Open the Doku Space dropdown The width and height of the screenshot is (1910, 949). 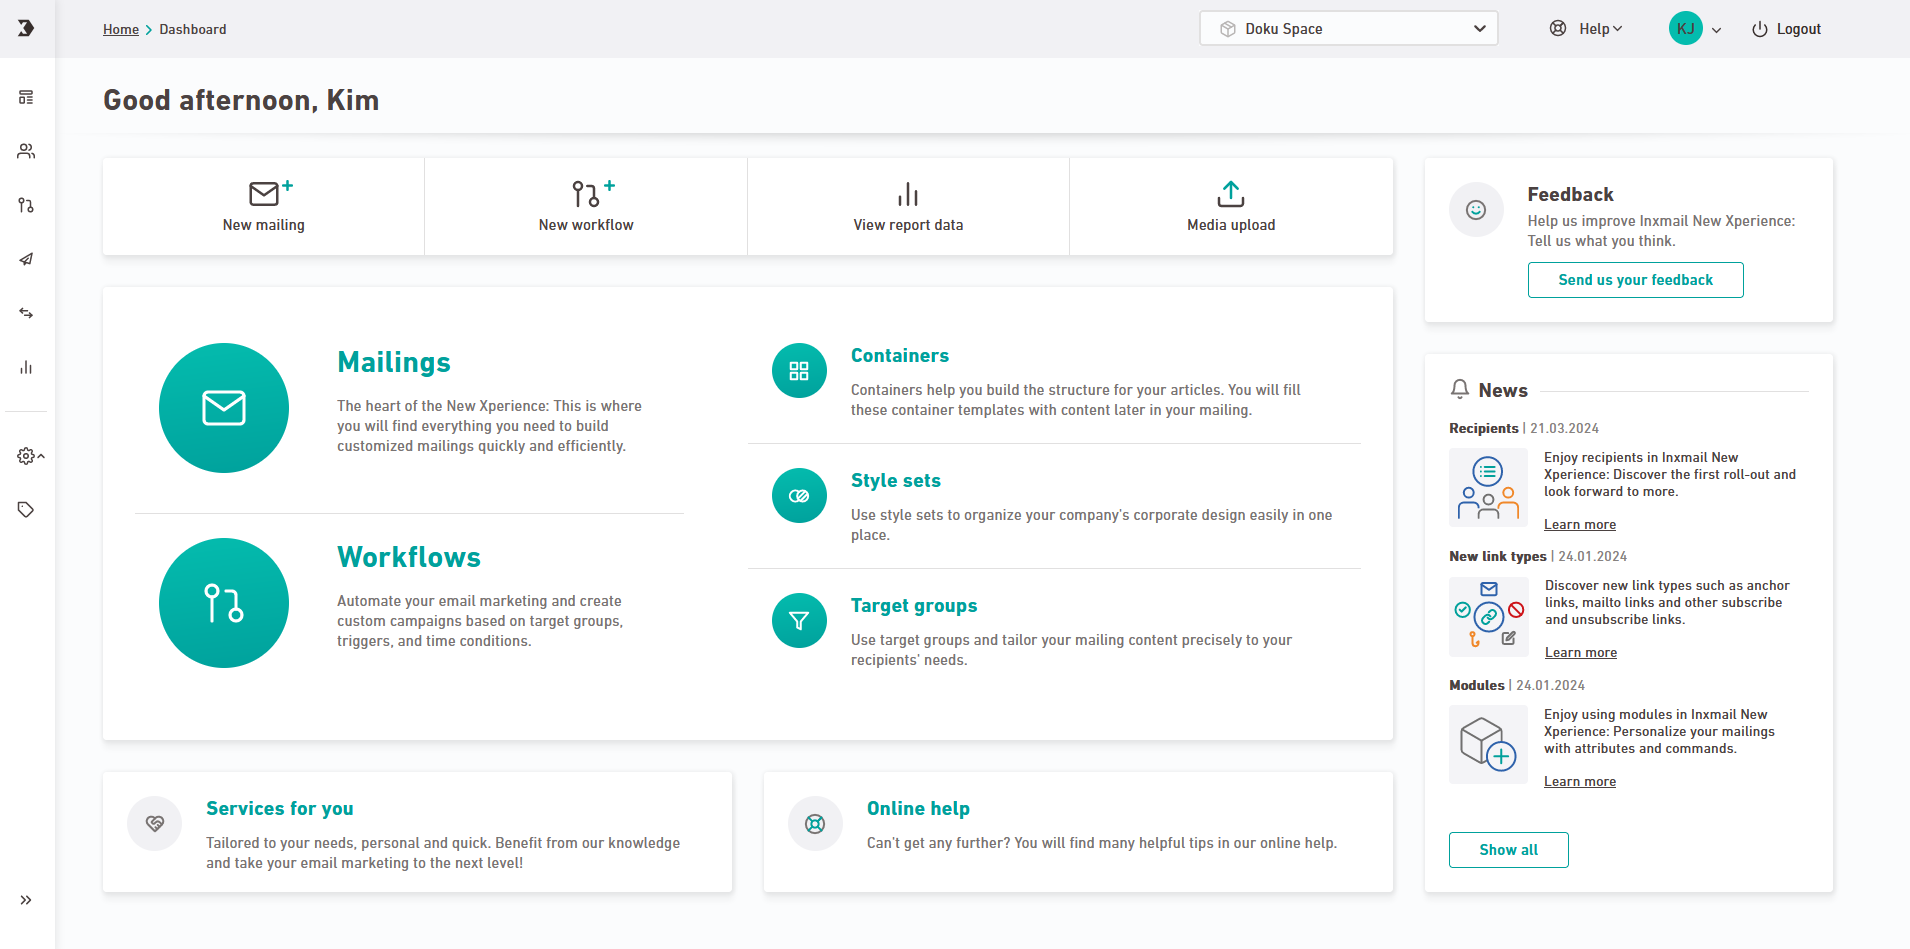click(x=1348, y=29)
